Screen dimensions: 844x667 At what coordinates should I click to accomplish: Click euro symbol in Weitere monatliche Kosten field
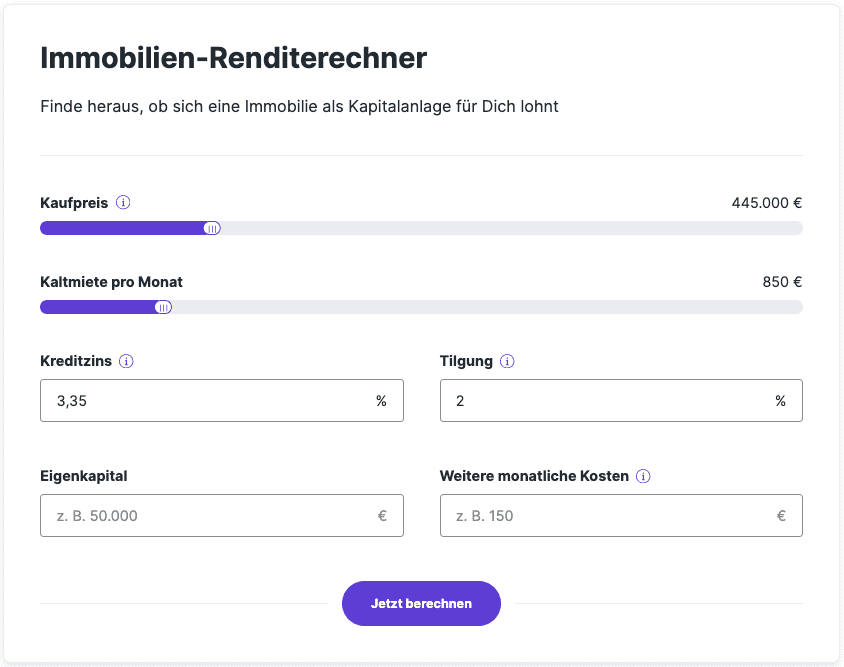pos(781,516)
